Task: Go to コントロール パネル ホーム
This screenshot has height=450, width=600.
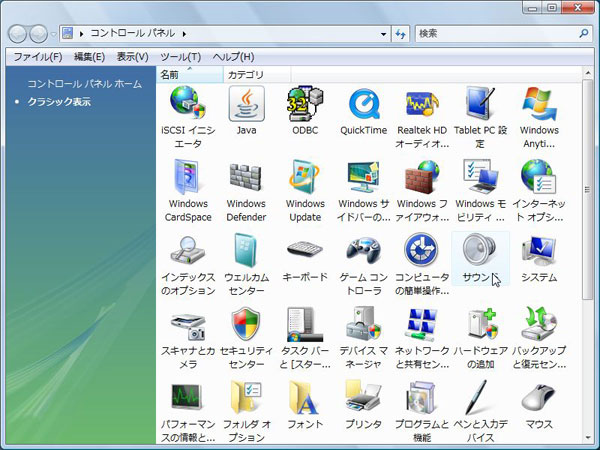Action: (x=85, y=84)
